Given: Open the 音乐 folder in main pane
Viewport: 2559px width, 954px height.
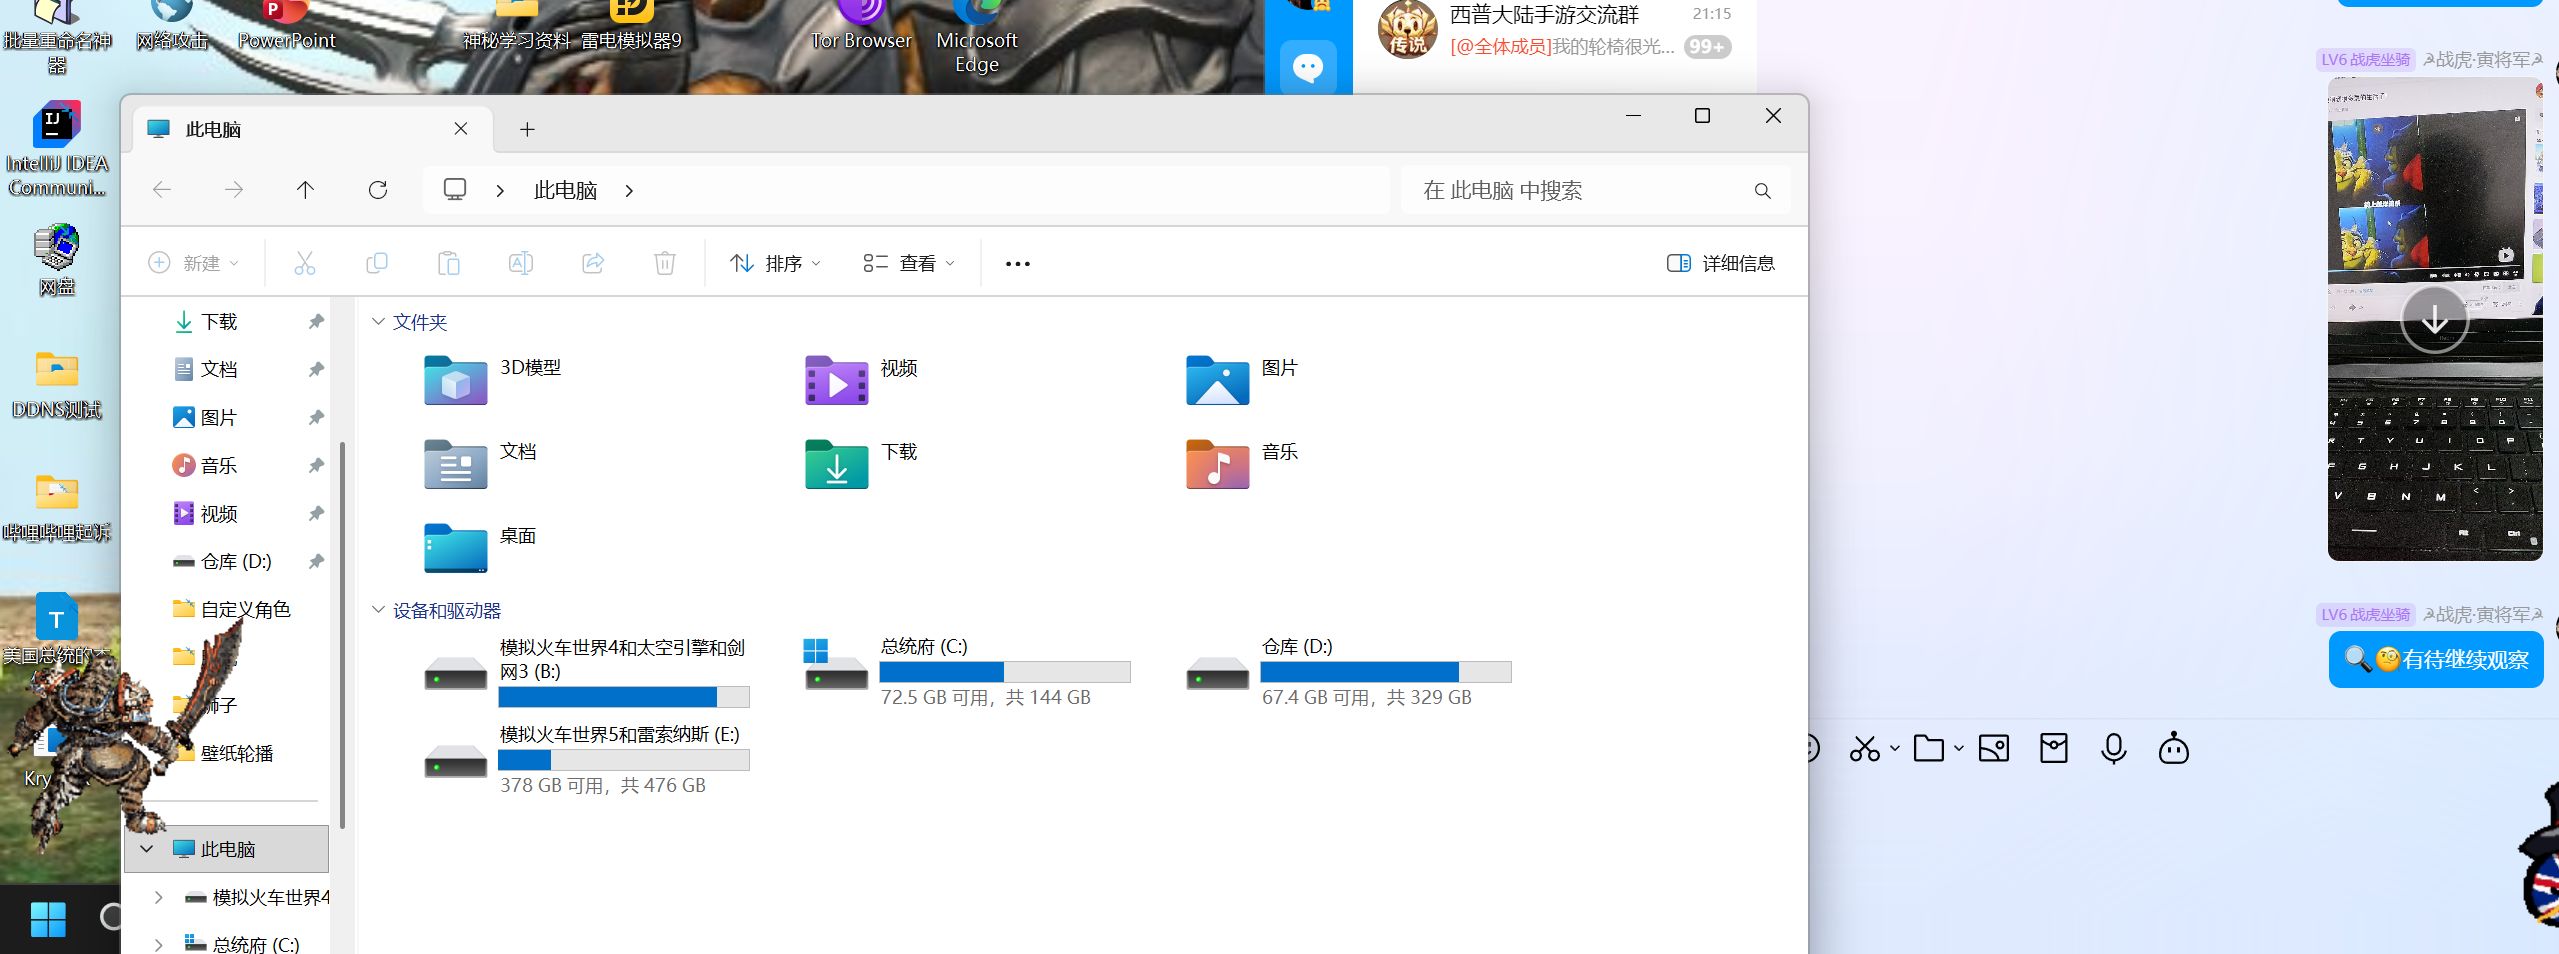Looking at the screenshot, I should point(1242,464).
